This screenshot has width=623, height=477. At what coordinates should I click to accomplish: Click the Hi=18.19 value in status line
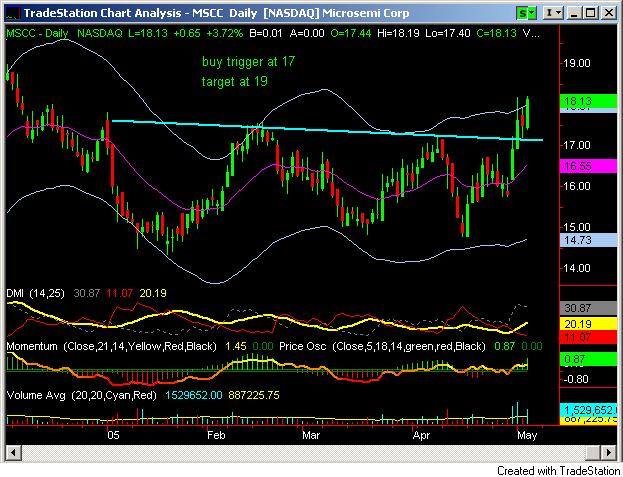pos(398,33)
